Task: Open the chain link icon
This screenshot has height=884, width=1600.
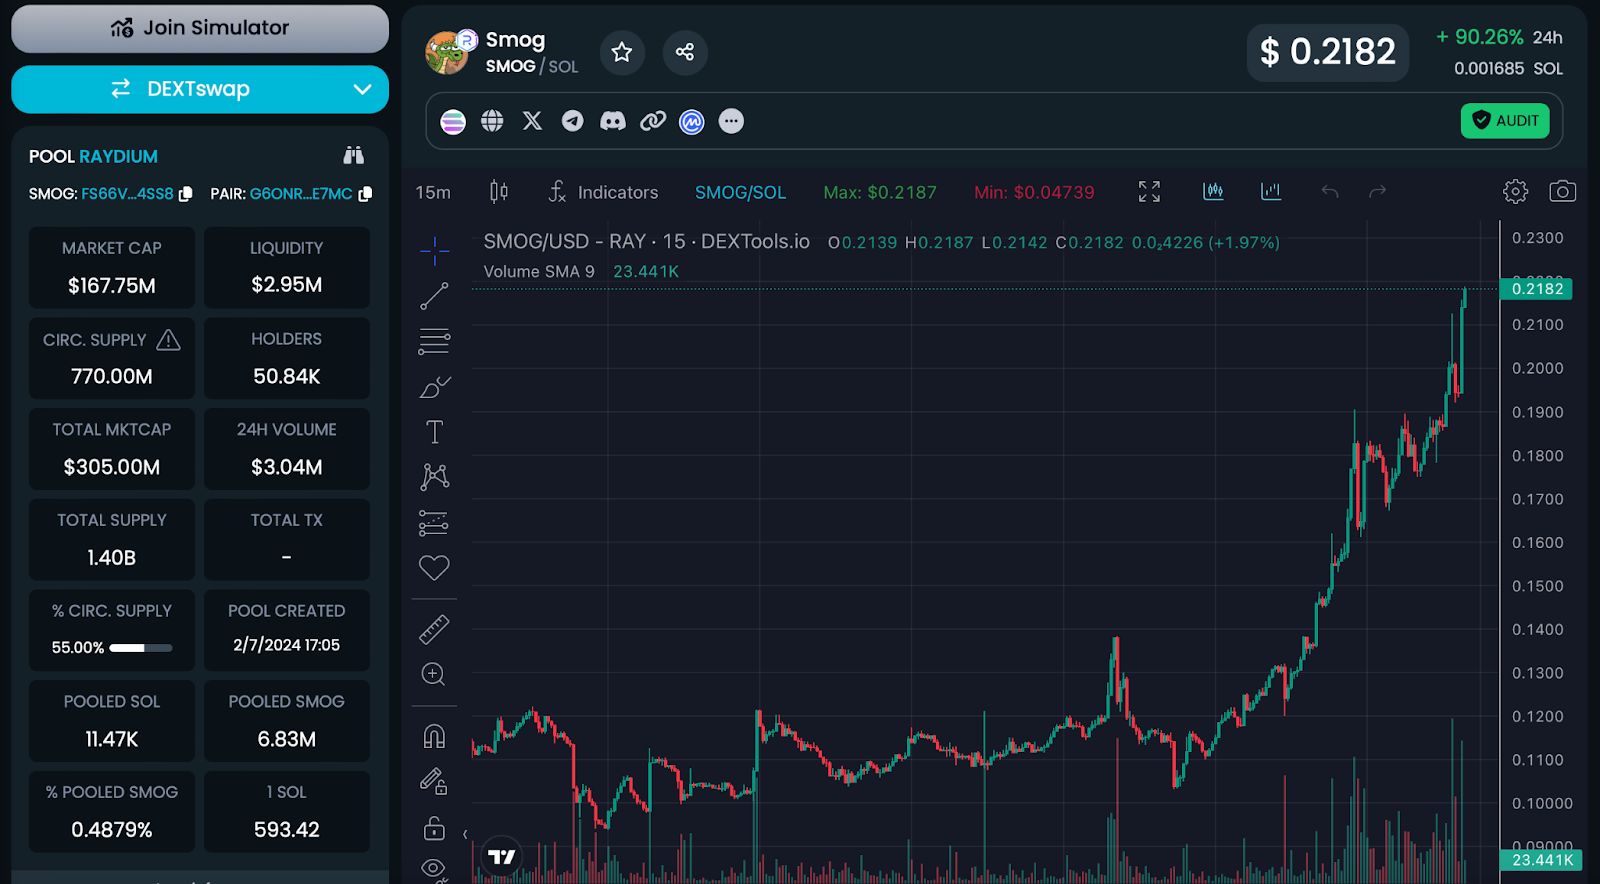Action: coord(653,121)
